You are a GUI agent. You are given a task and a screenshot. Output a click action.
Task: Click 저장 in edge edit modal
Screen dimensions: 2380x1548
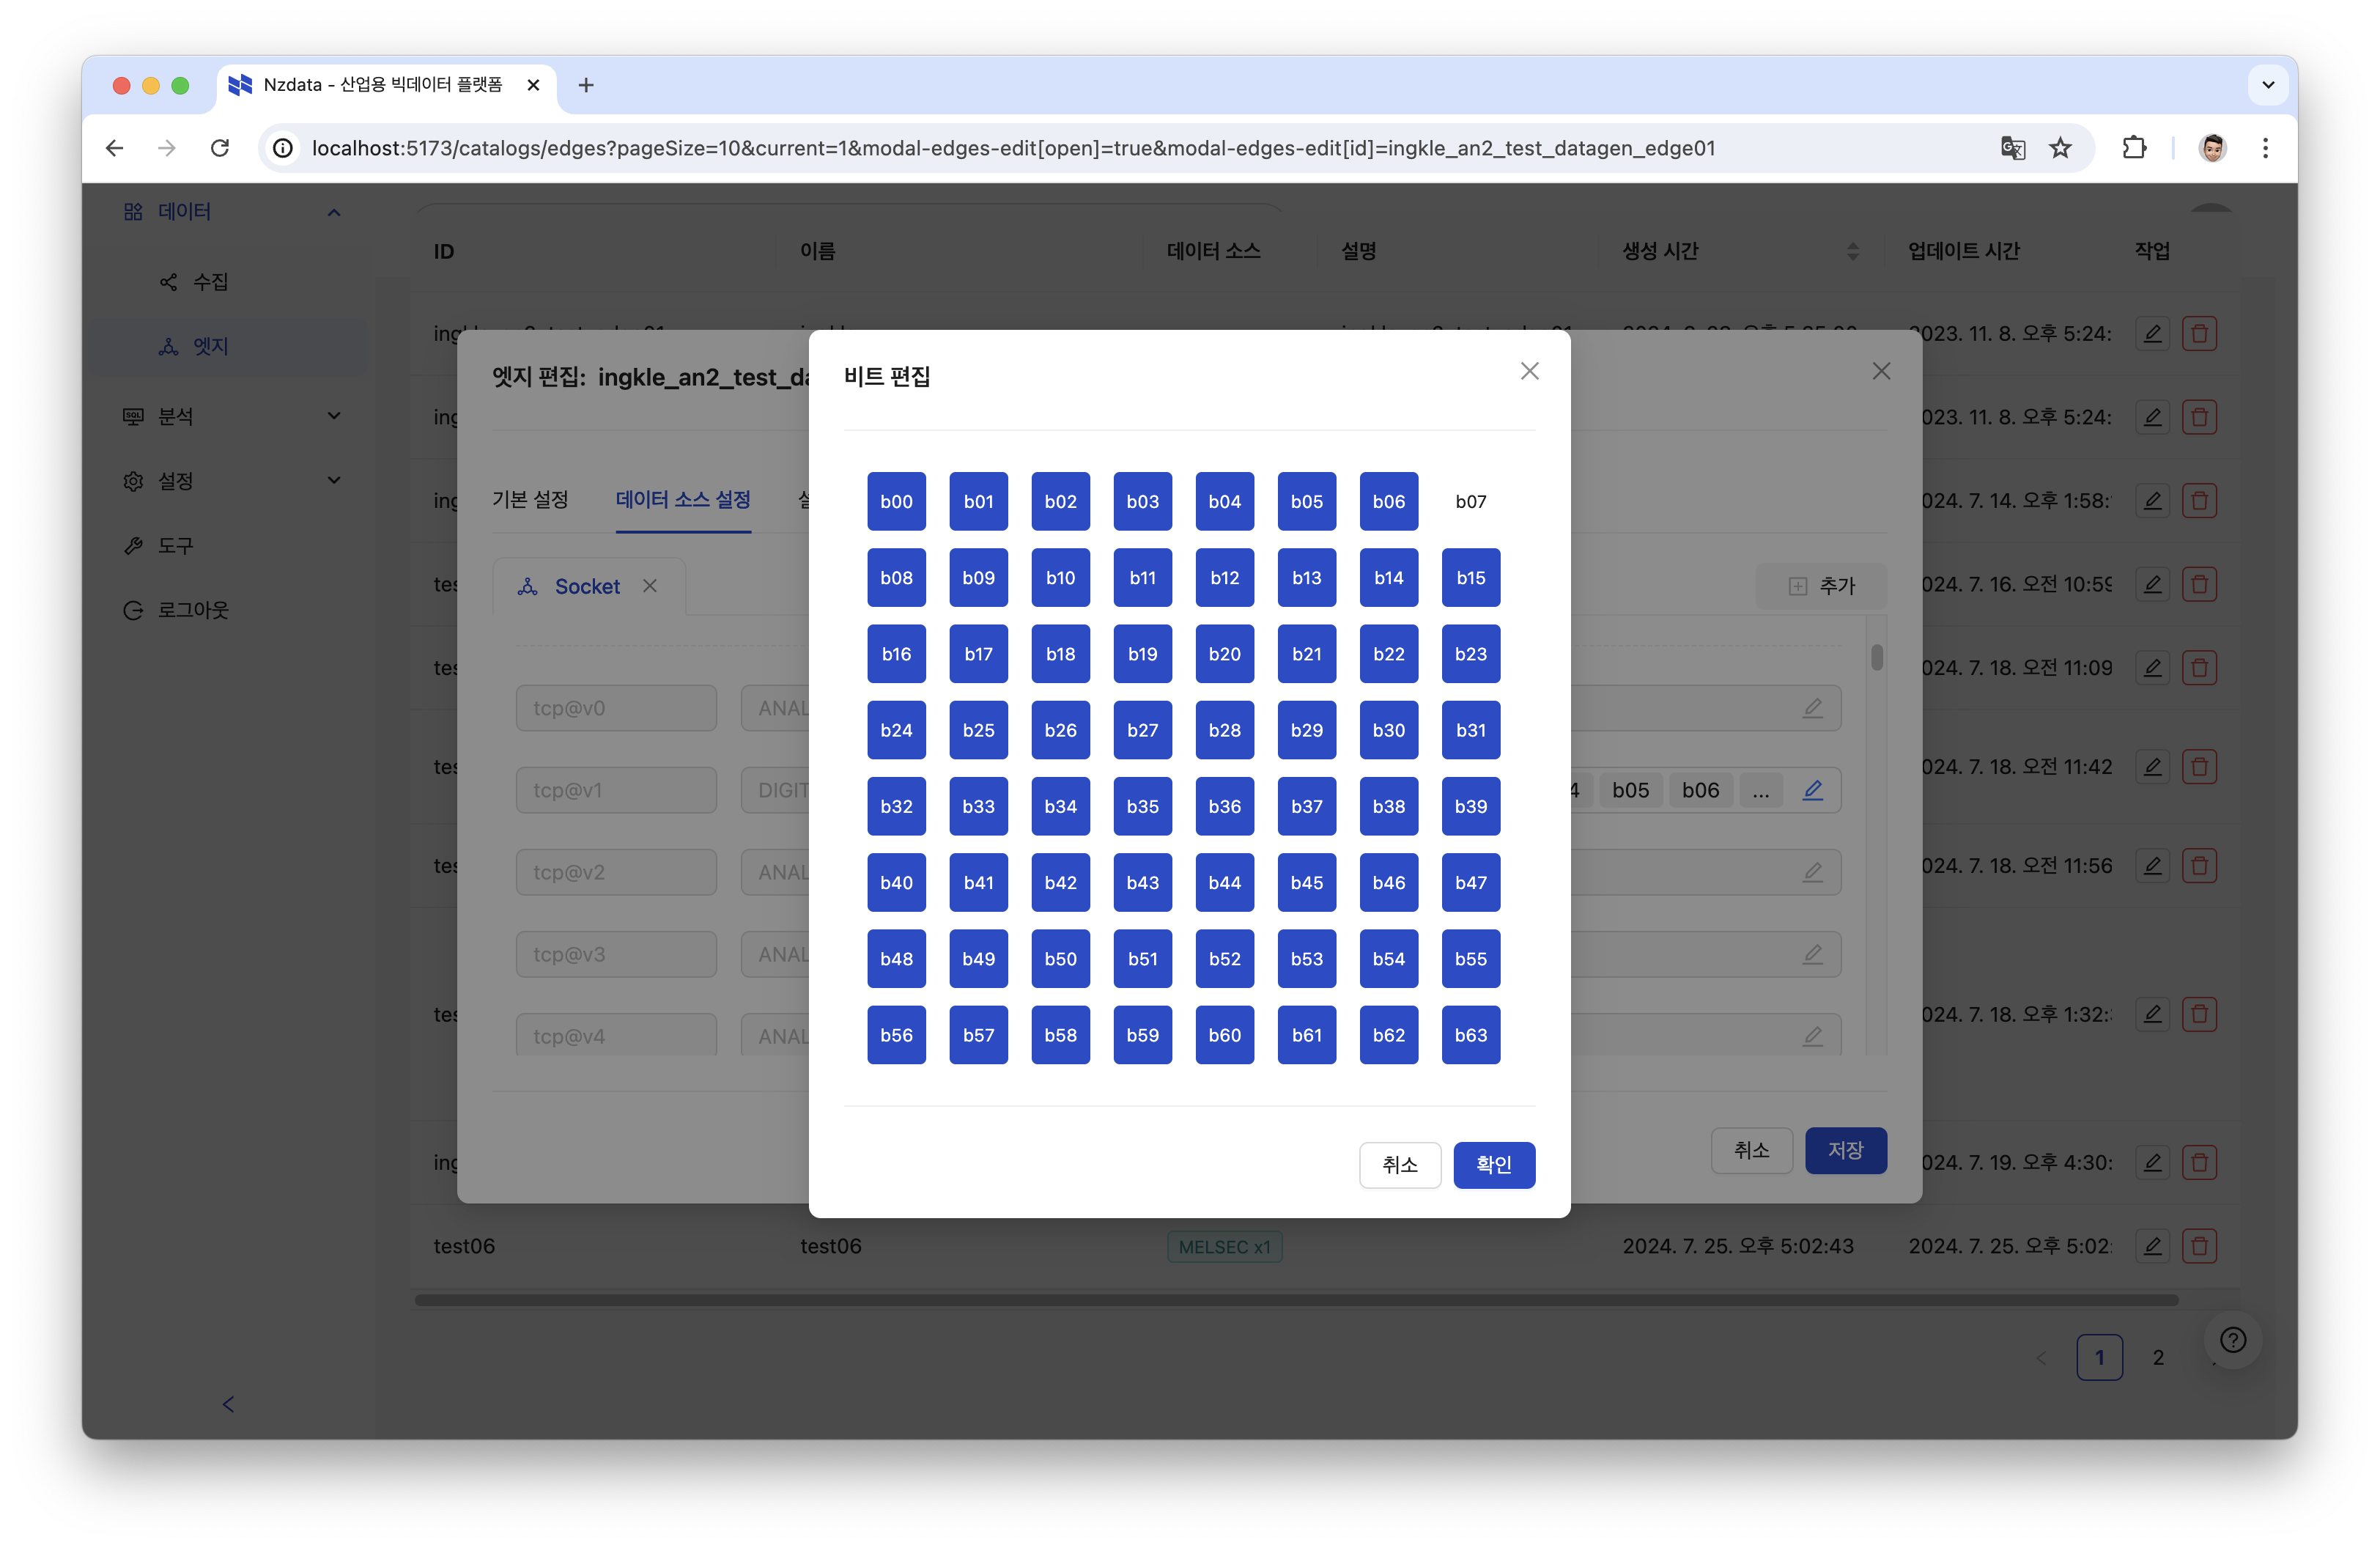pyautogui.click(x=1845, y=1150)
